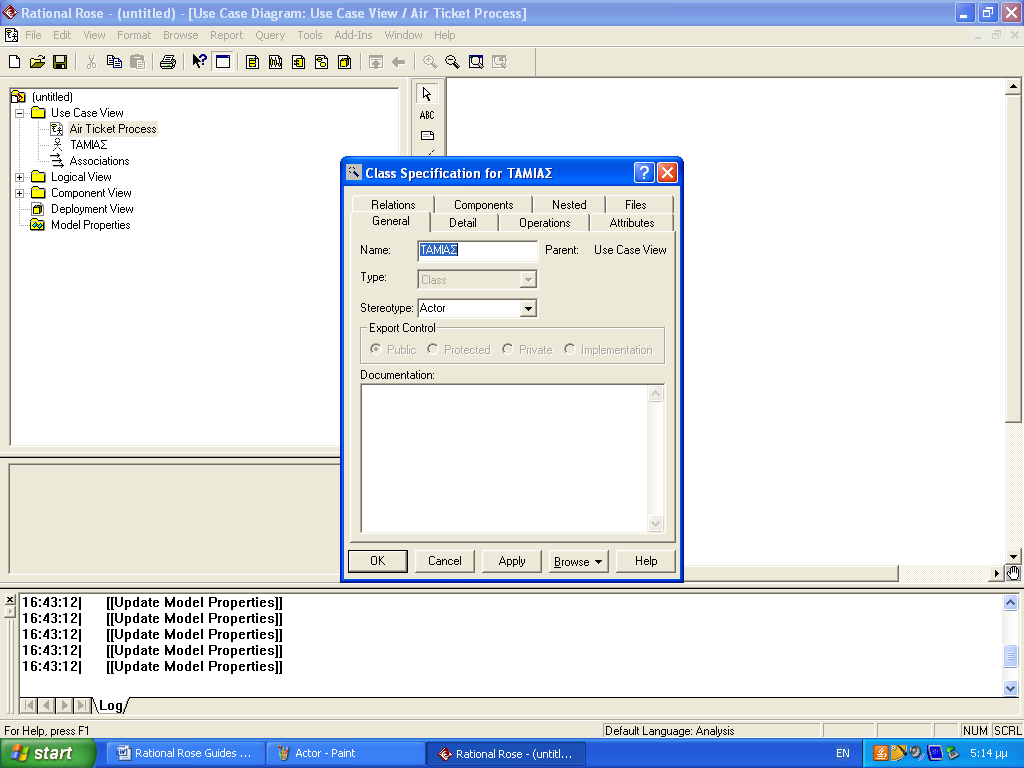Close the log window with its X

click(10, 600)
